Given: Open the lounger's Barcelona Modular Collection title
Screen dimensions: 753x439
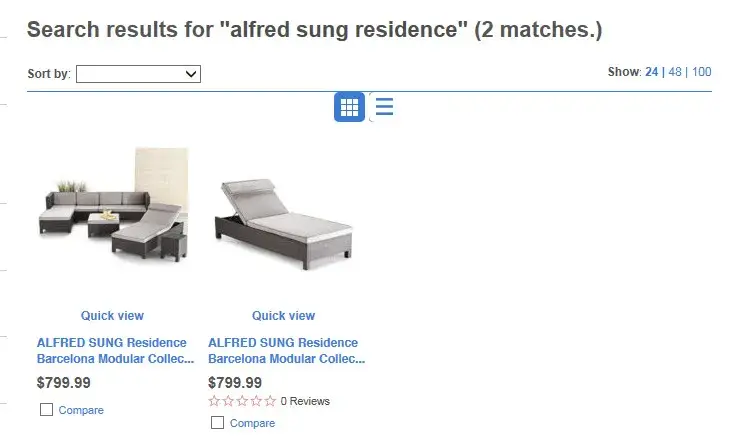Looking at the screenshot, I should pos(285,350).
